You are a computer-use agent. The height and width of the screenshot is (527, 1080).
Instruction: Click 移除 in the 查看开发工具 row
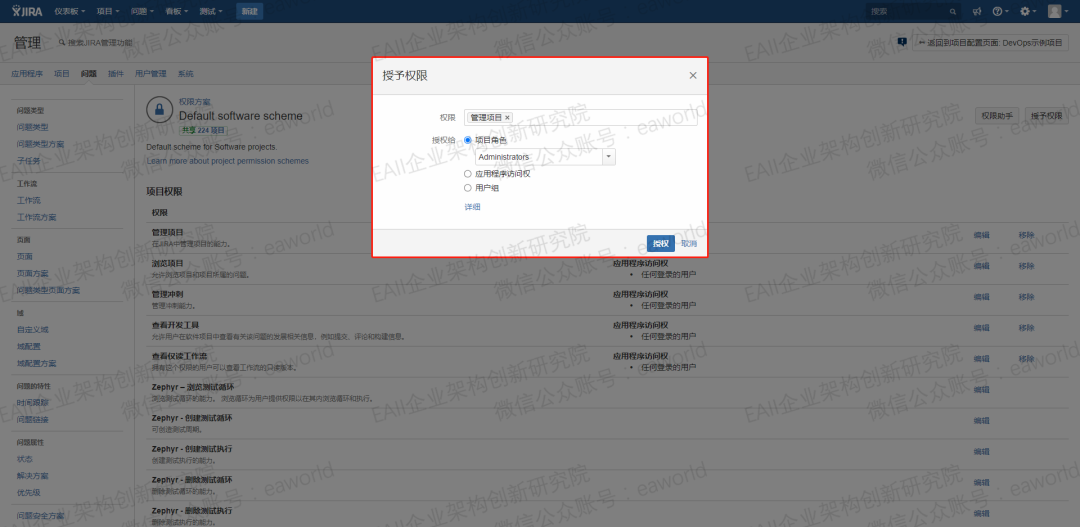tap(1026, 327)
